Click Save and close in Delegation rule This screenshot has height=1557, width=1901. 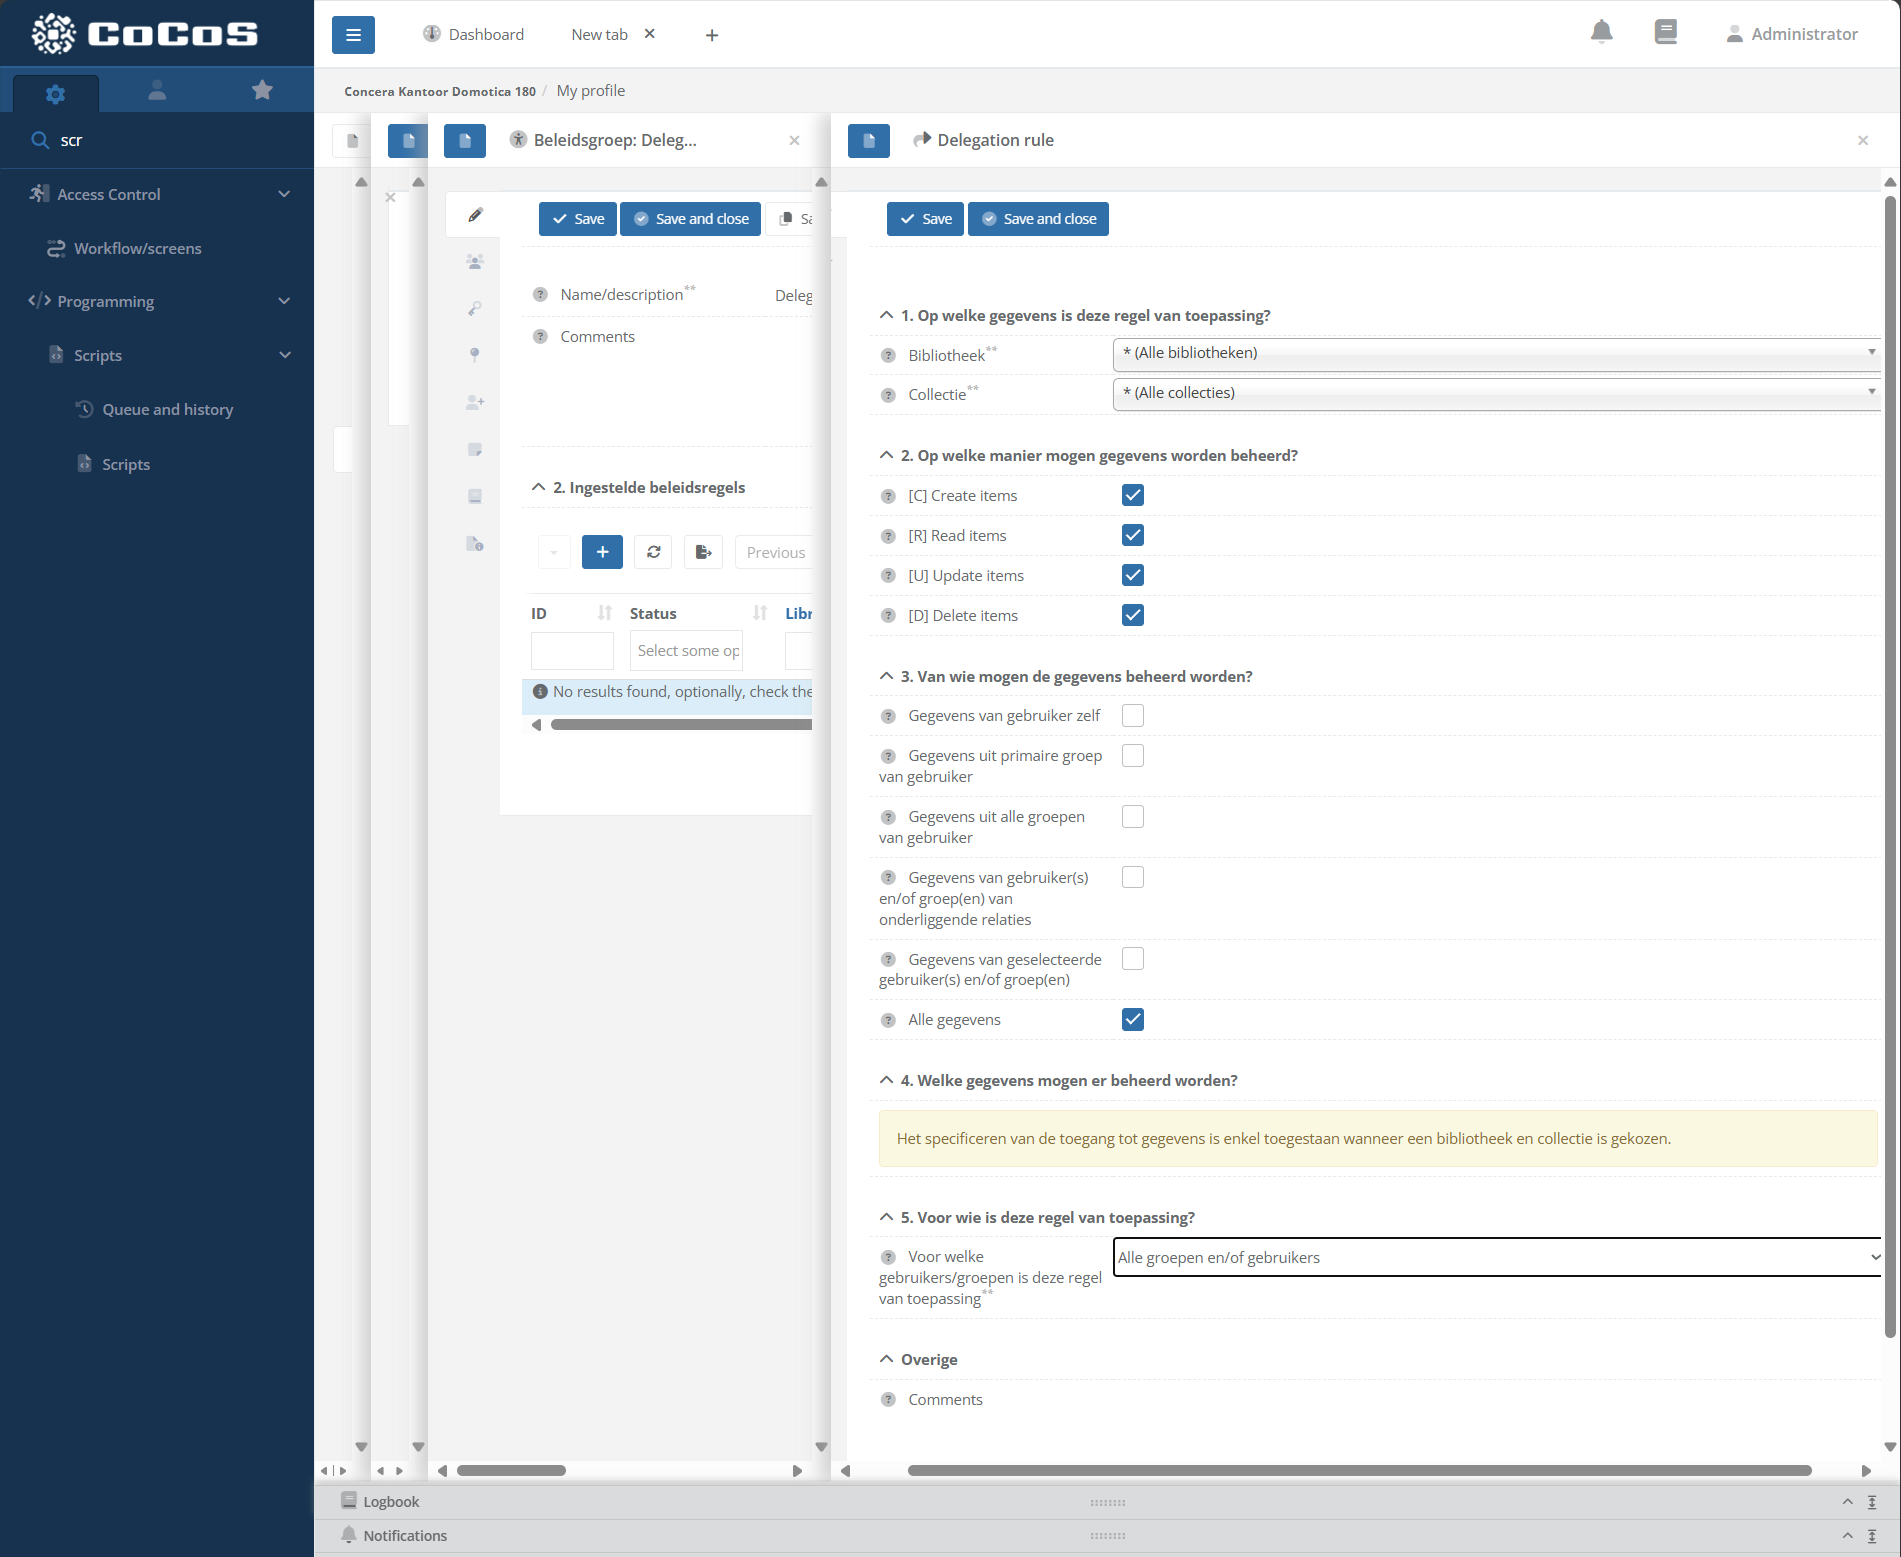[1038, 219]
